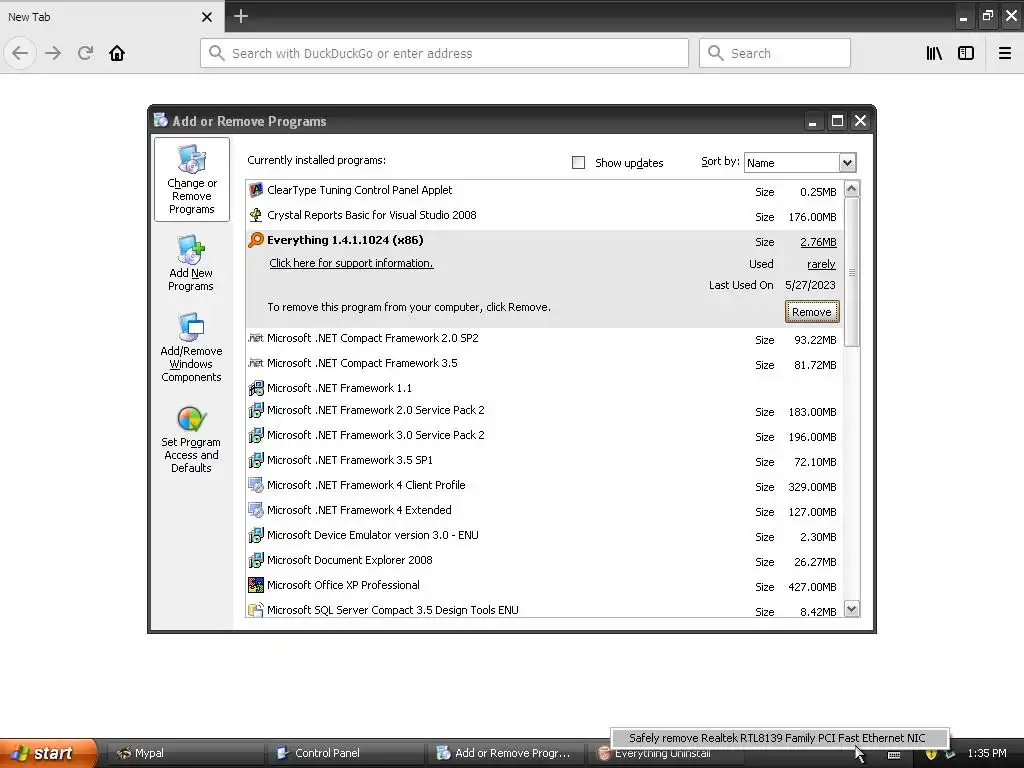Screen dimensions: 1024x768
Task: Select Microsoft .NET Framework 1.1 row
Action: pos(545,388)
